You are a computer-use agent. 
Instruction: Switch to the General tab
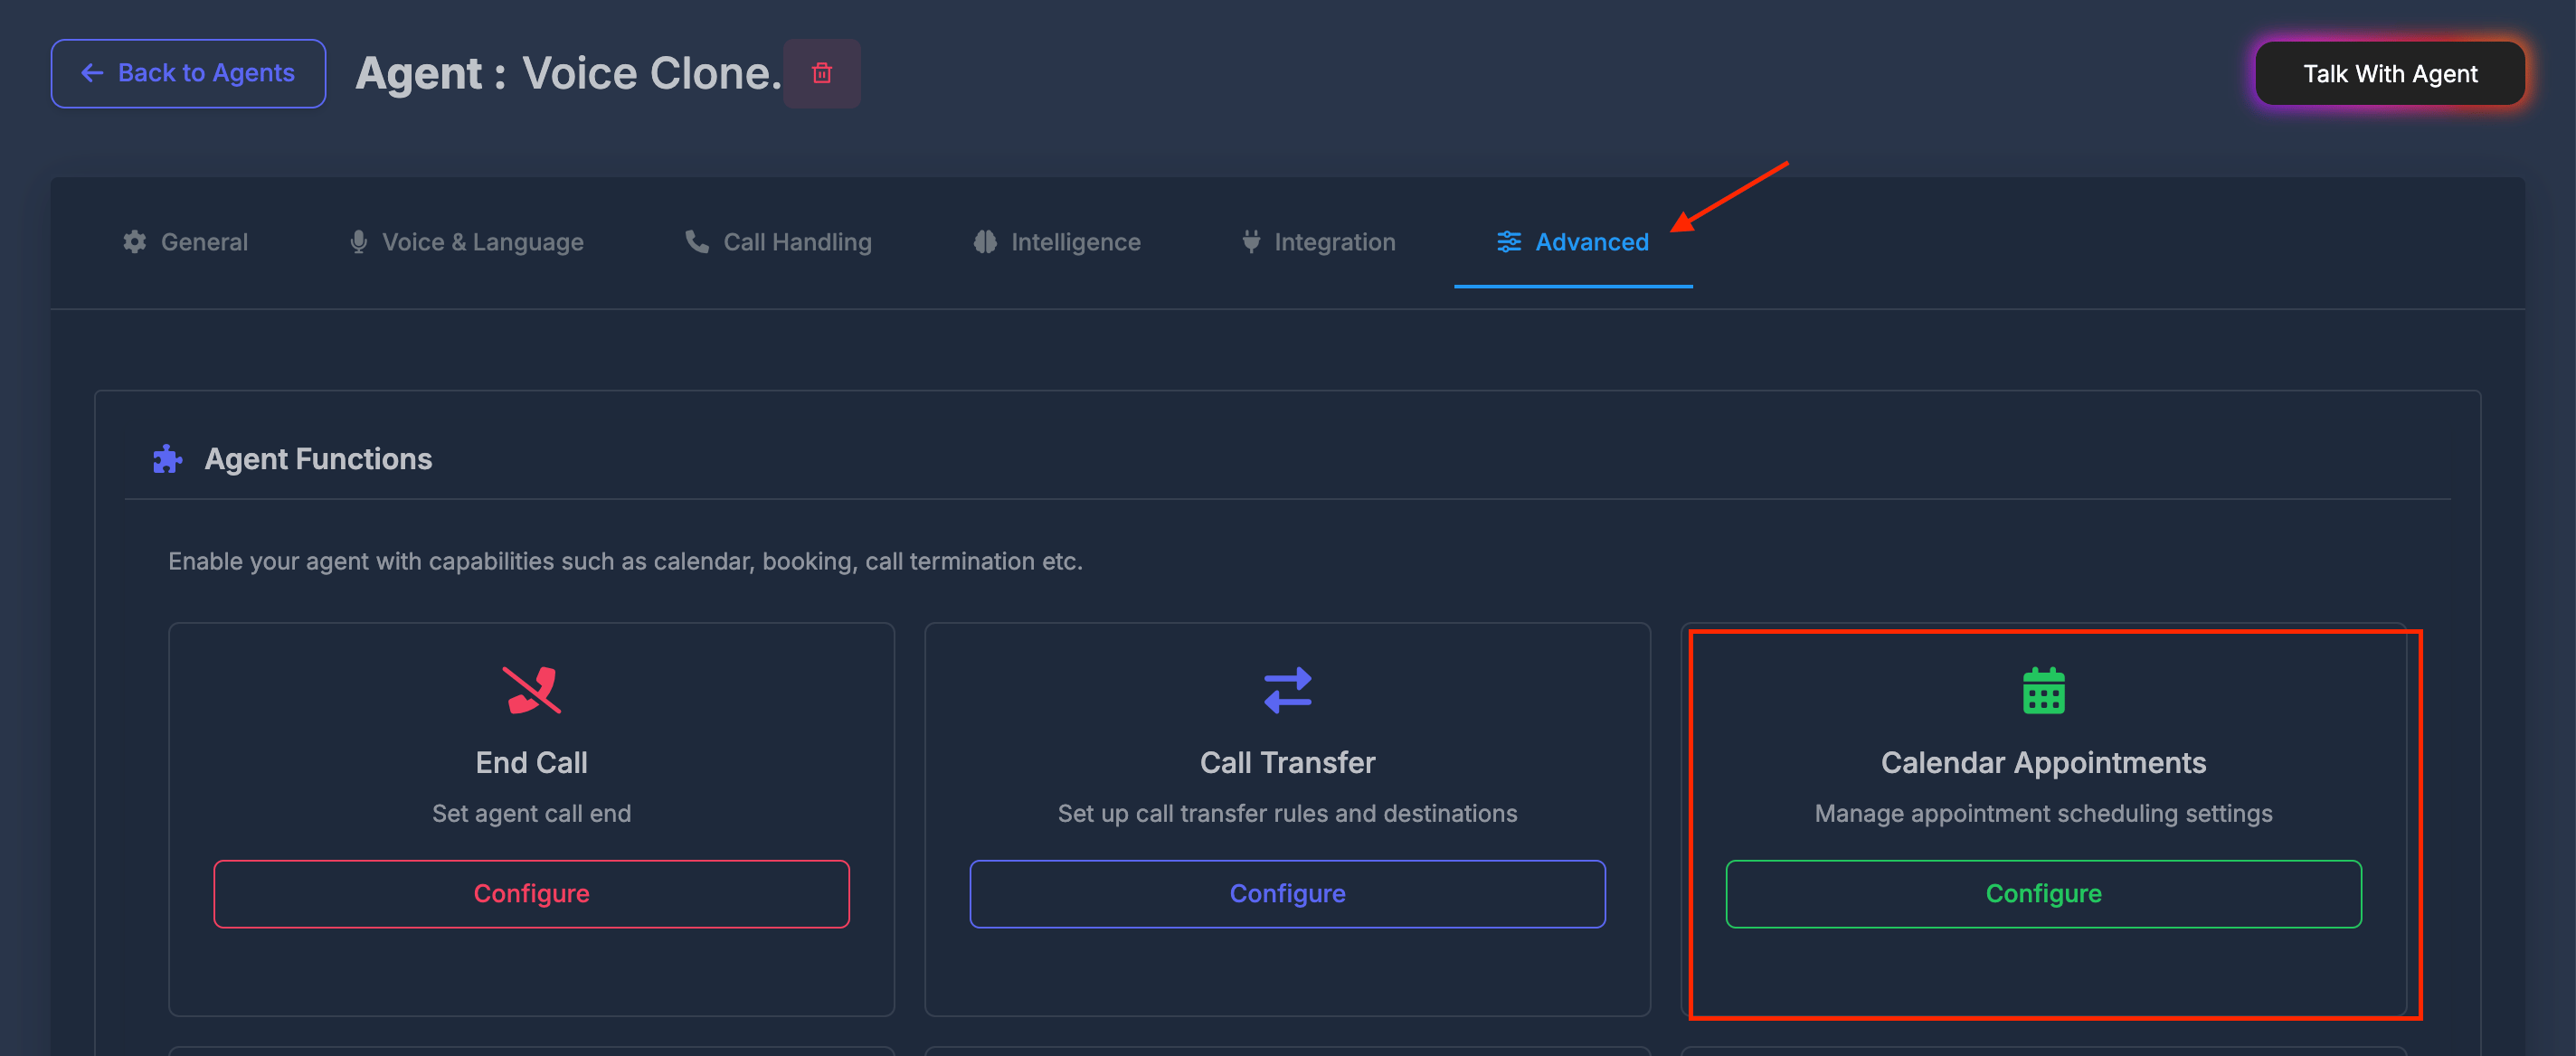[x=185, y=242]
